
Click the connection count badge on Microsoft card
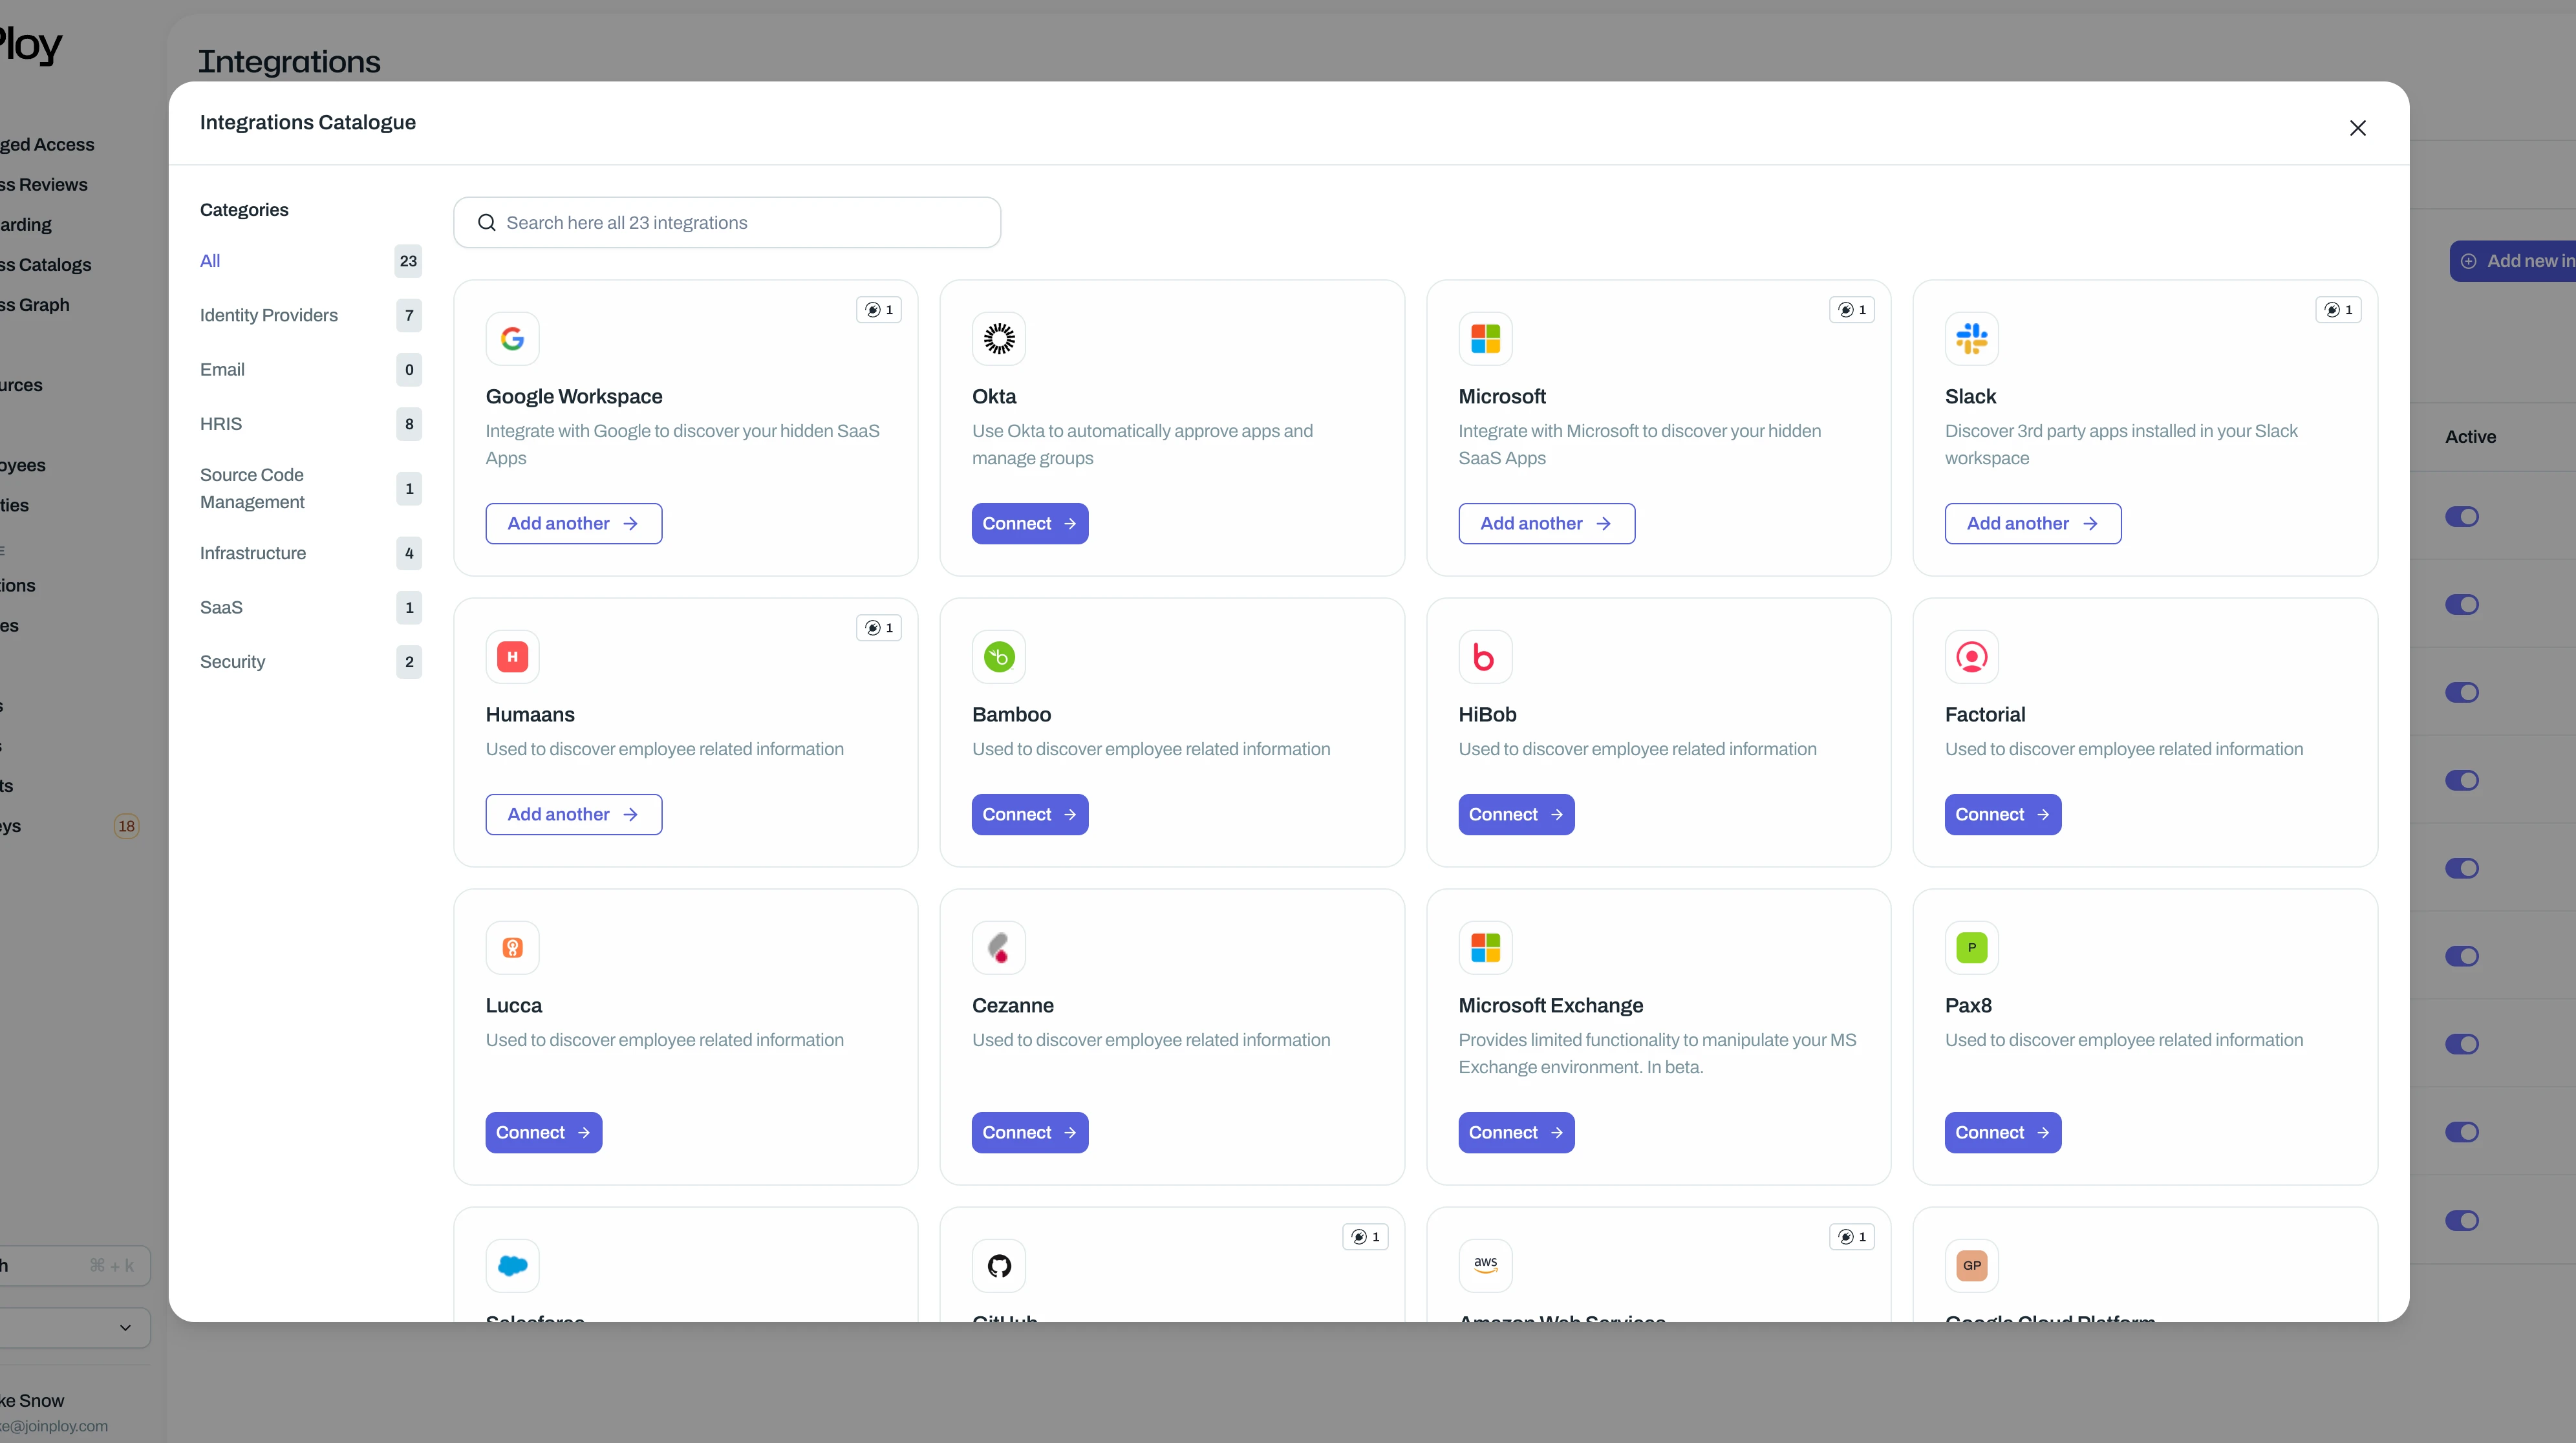[1852, 310]
